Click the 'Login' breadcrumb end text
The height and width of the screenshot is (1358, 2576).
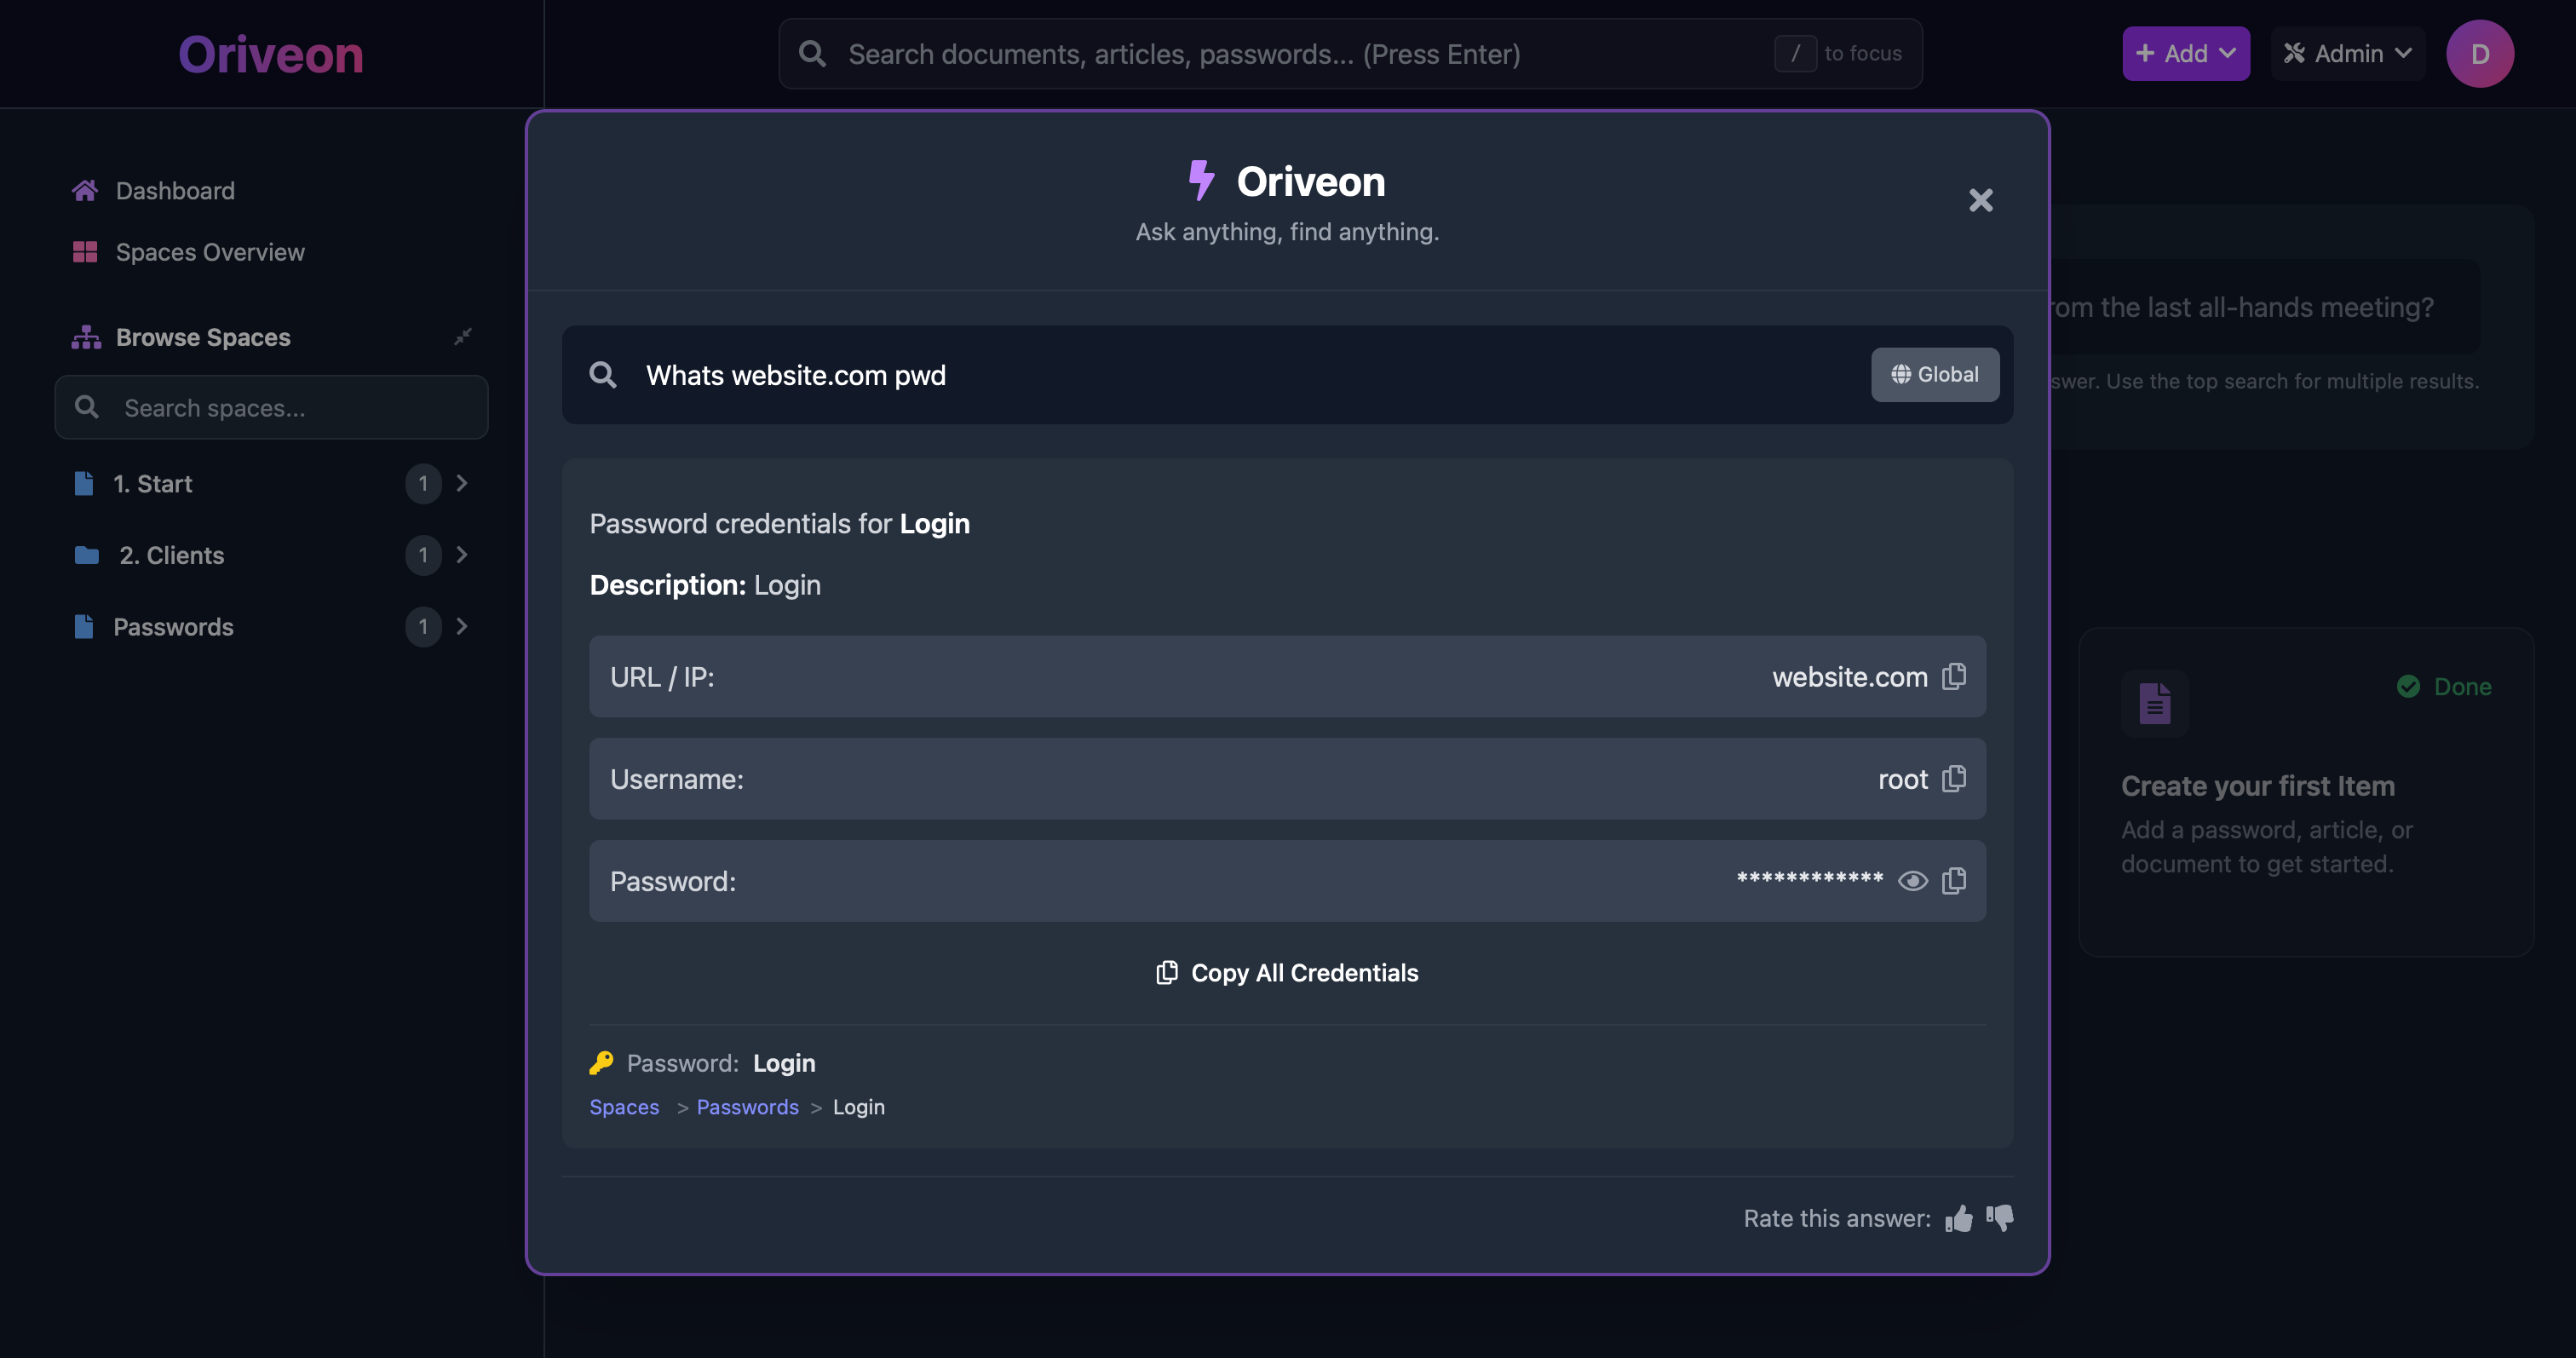pyautogui.click(x=858, y=1107)
